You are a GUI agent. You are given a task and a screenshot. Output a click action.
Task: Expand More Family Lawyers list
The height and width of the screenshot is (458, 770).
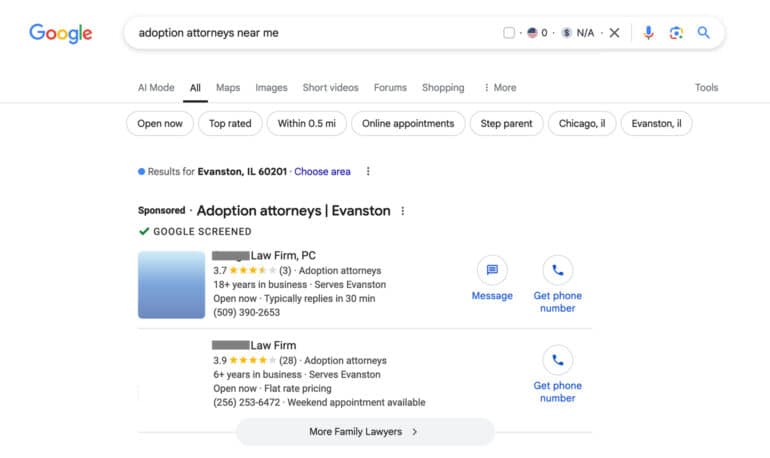365,432
